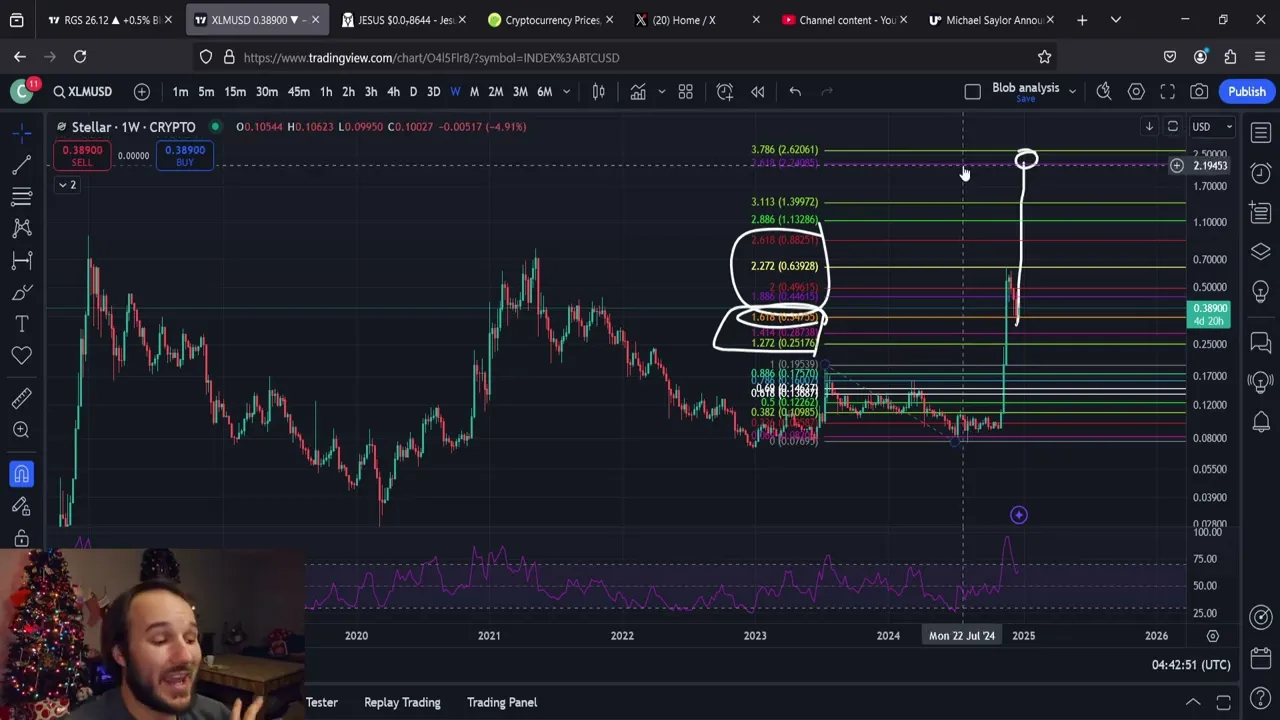Toggle the green market status dot
1280x720 pixels.
[x=215, y=127]
